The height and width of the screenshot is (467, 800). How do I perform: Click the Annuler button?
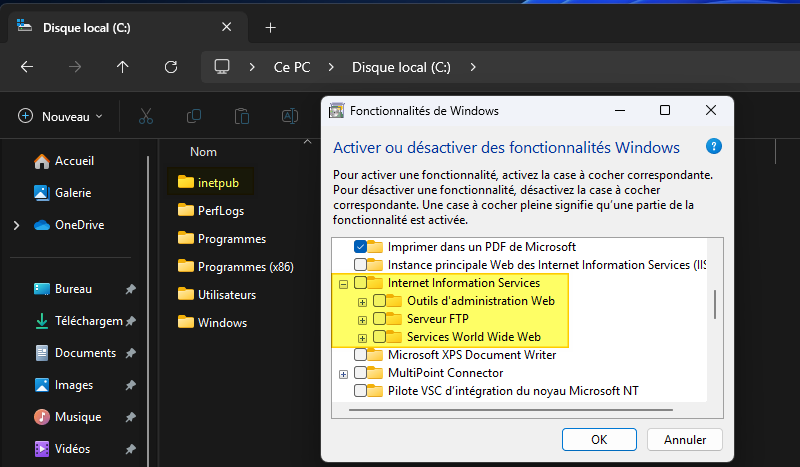[x=684, y=439]
